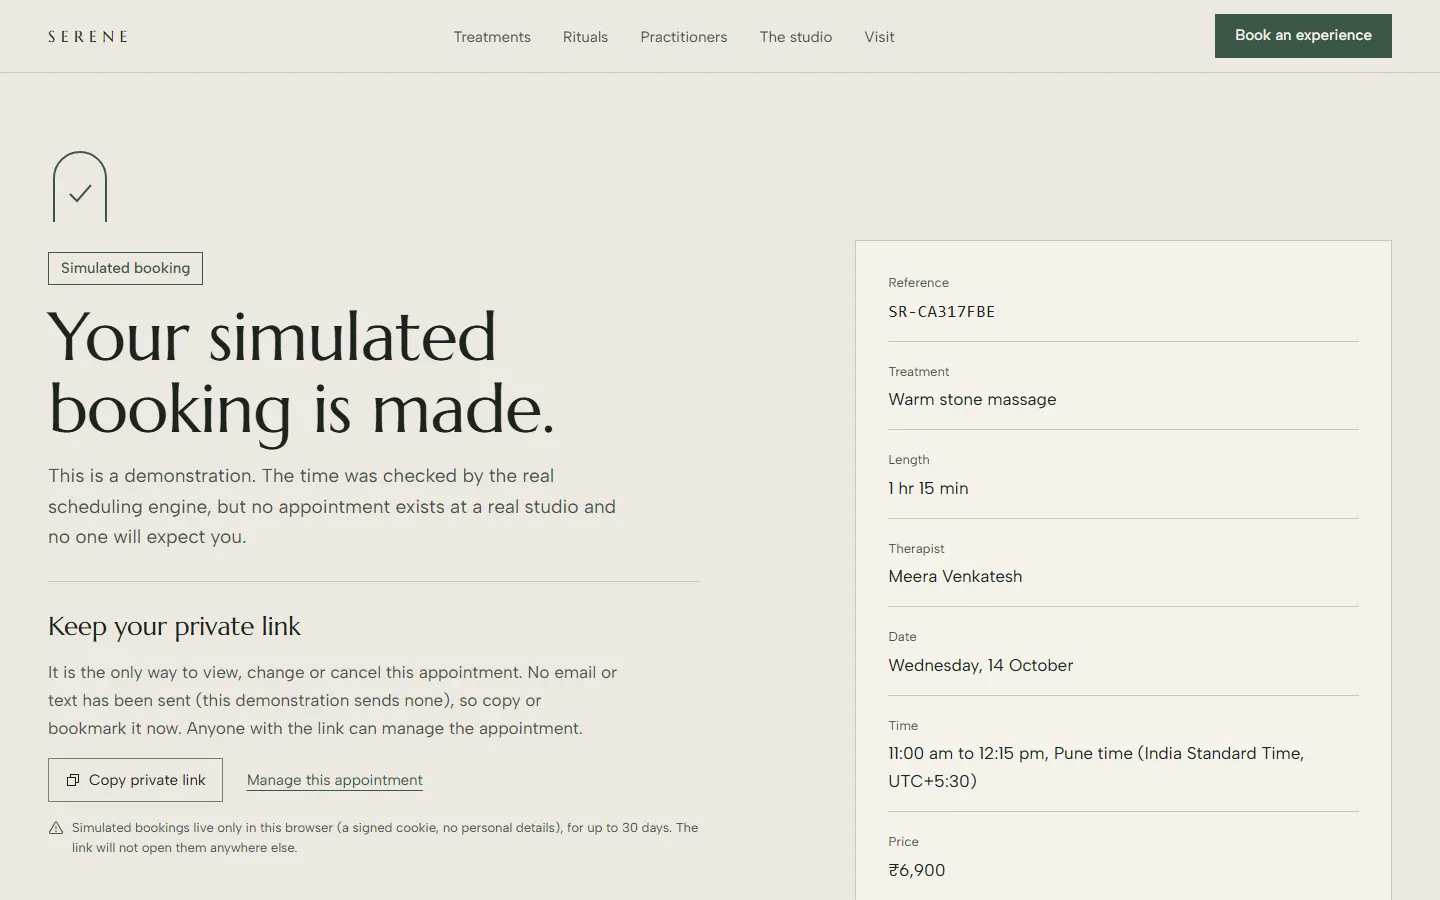Screen dimensions: 1440x900
Task: Click the price ₹6,900
Action: [917, 870]
